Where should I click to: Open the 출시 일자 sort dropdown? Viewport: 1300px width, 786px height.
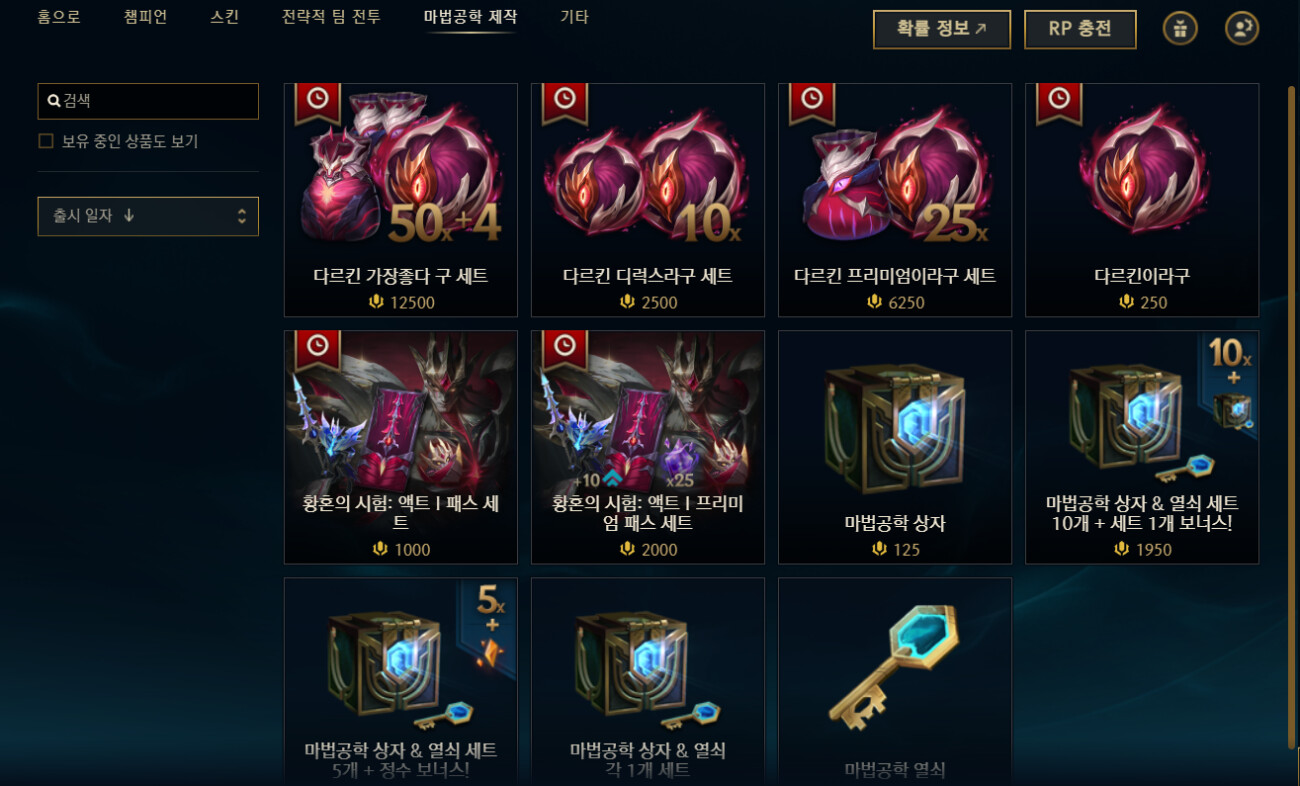pyautogui.click(x=148, y=216)
